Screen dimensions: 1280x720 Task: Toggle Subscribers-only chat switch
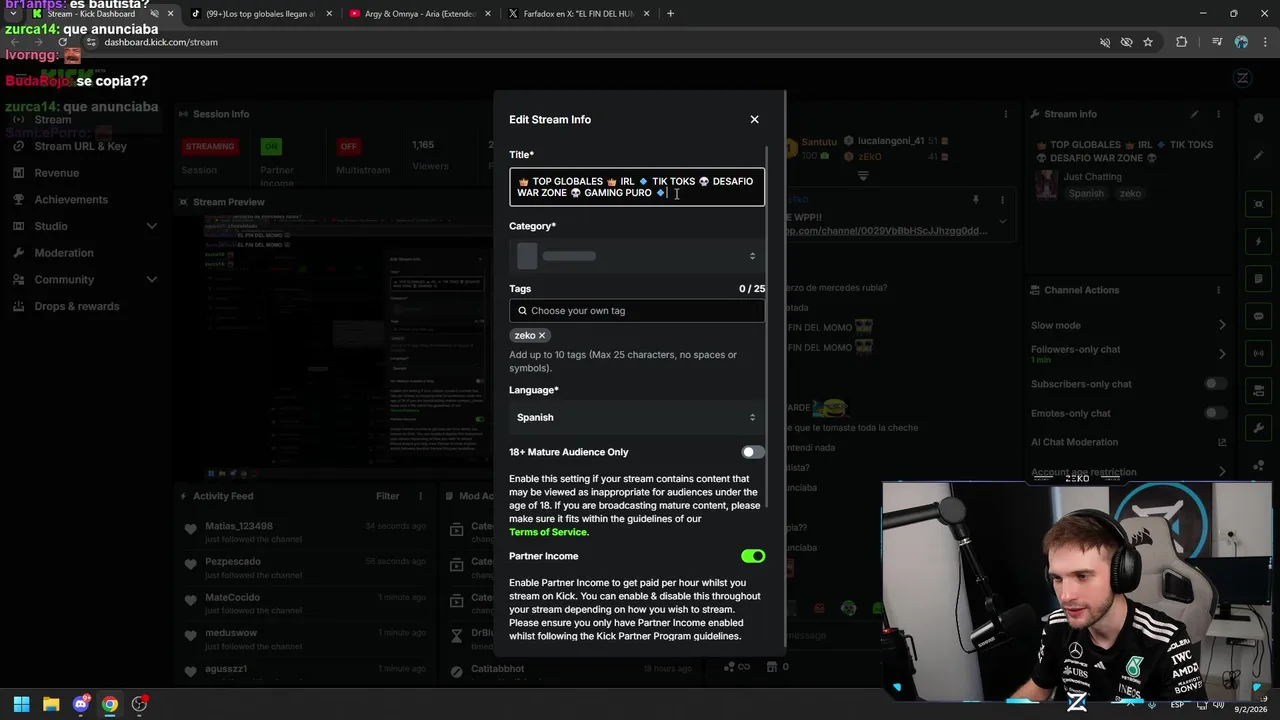tap(1215, 384)
